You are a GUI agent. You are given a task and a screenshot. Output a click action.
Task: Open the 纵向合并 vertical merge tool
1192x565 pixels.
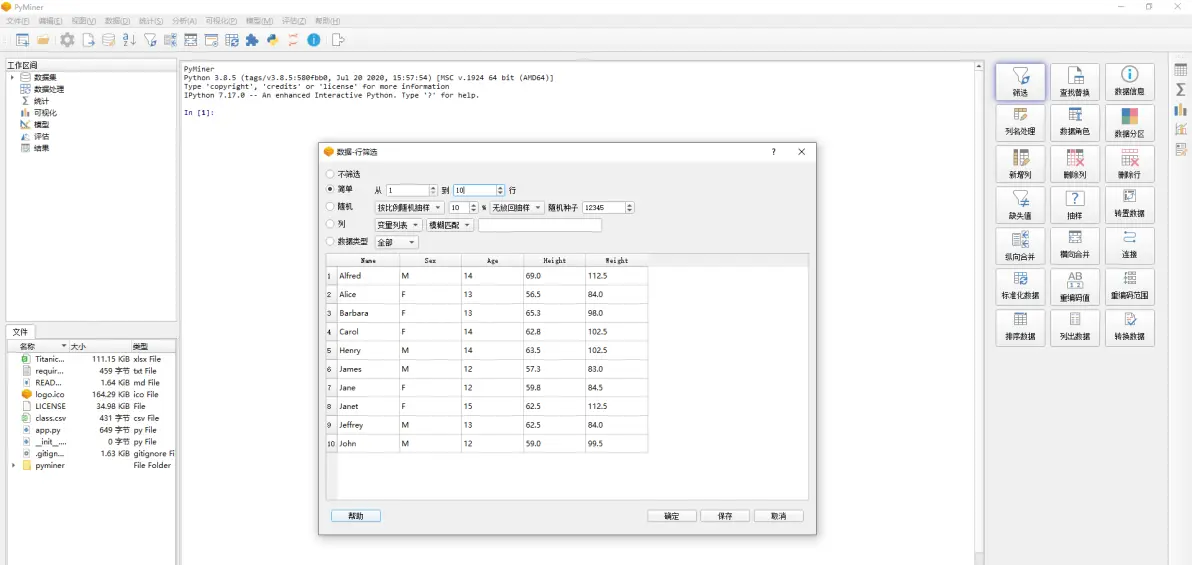(1020, 246)
